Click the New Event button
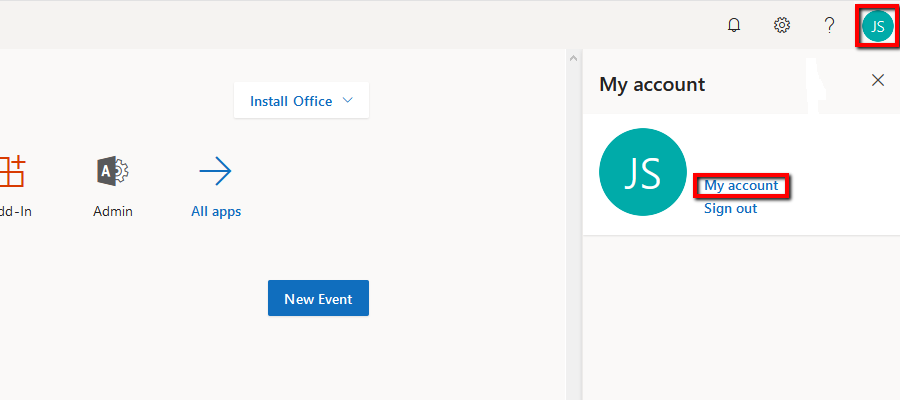 [318, 298]
